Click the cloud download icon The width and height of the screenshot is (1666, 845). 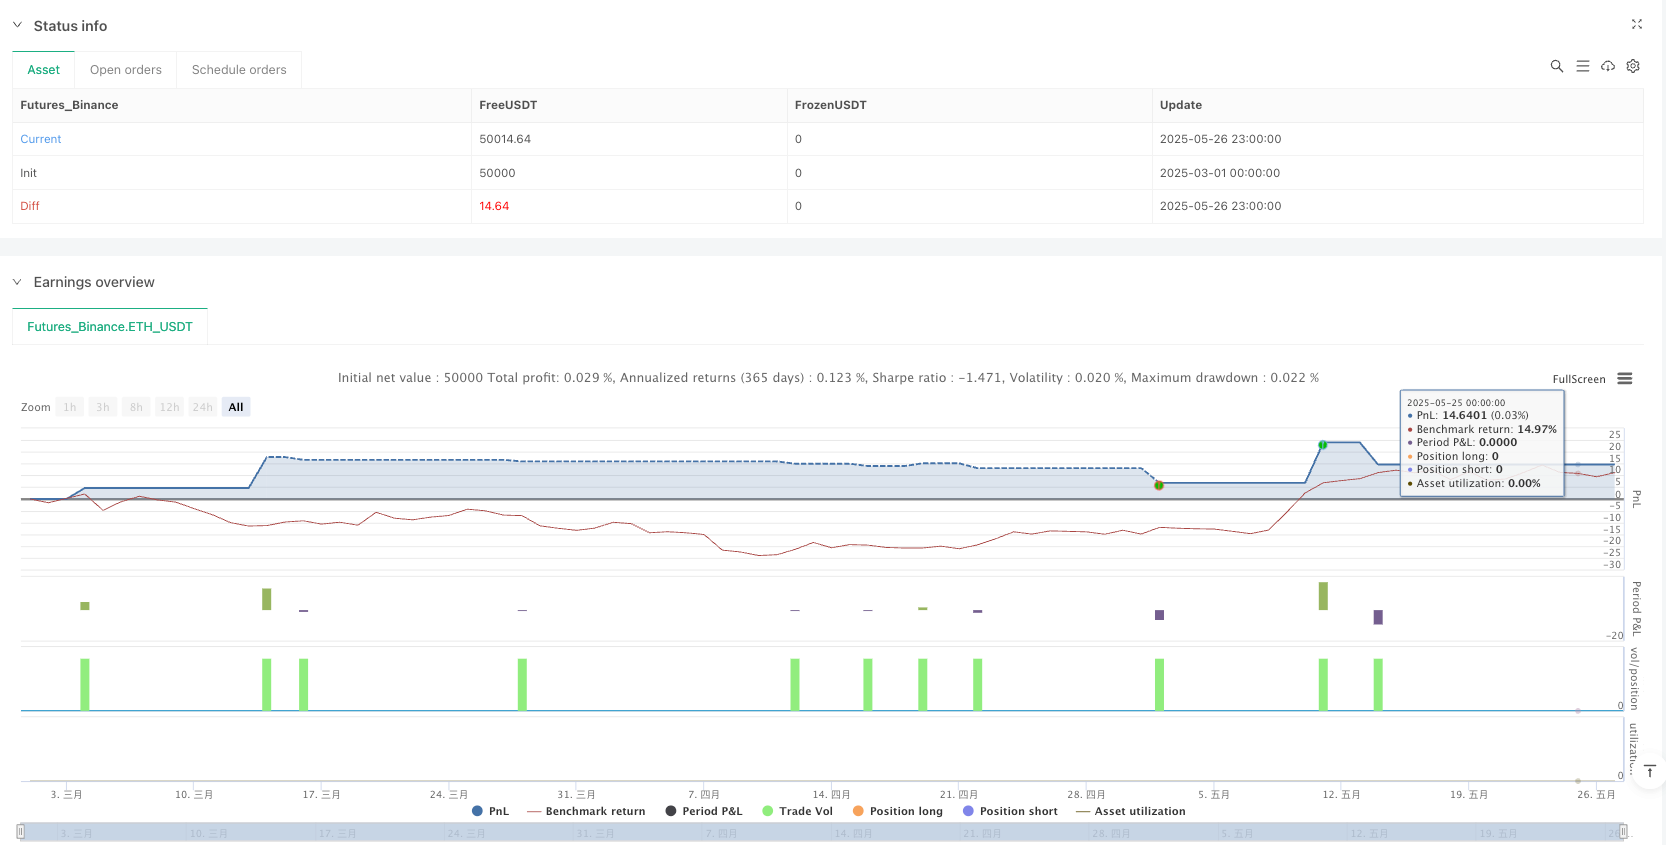[1607, 66]
